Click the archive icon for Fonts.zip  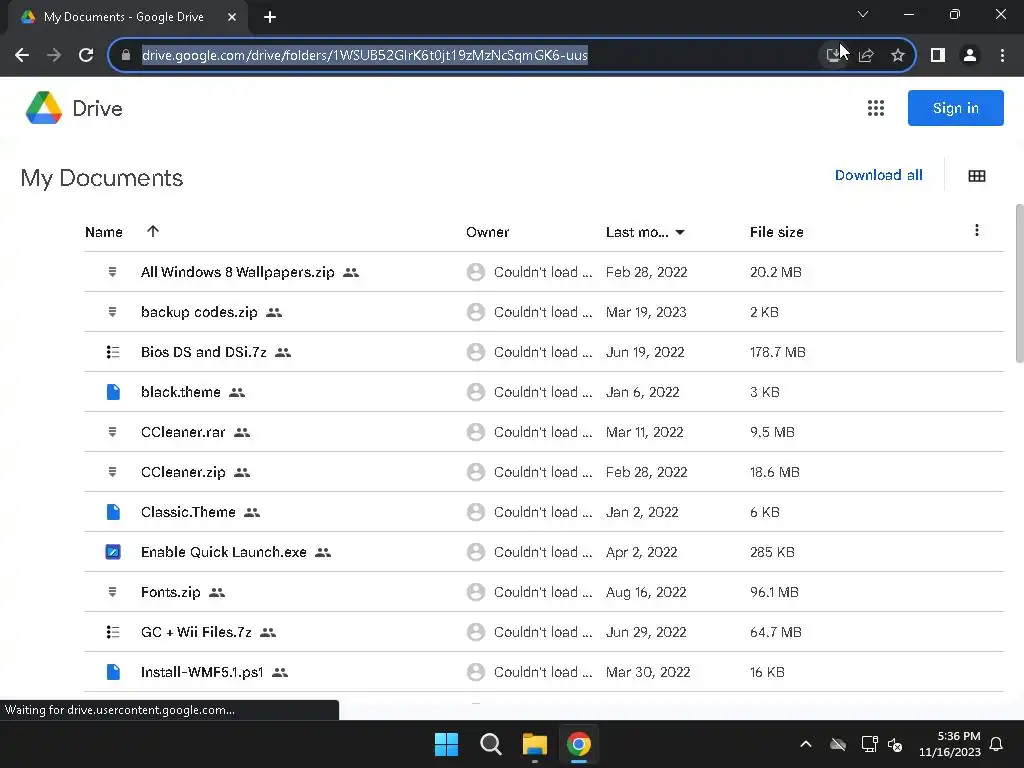point(112,592)
